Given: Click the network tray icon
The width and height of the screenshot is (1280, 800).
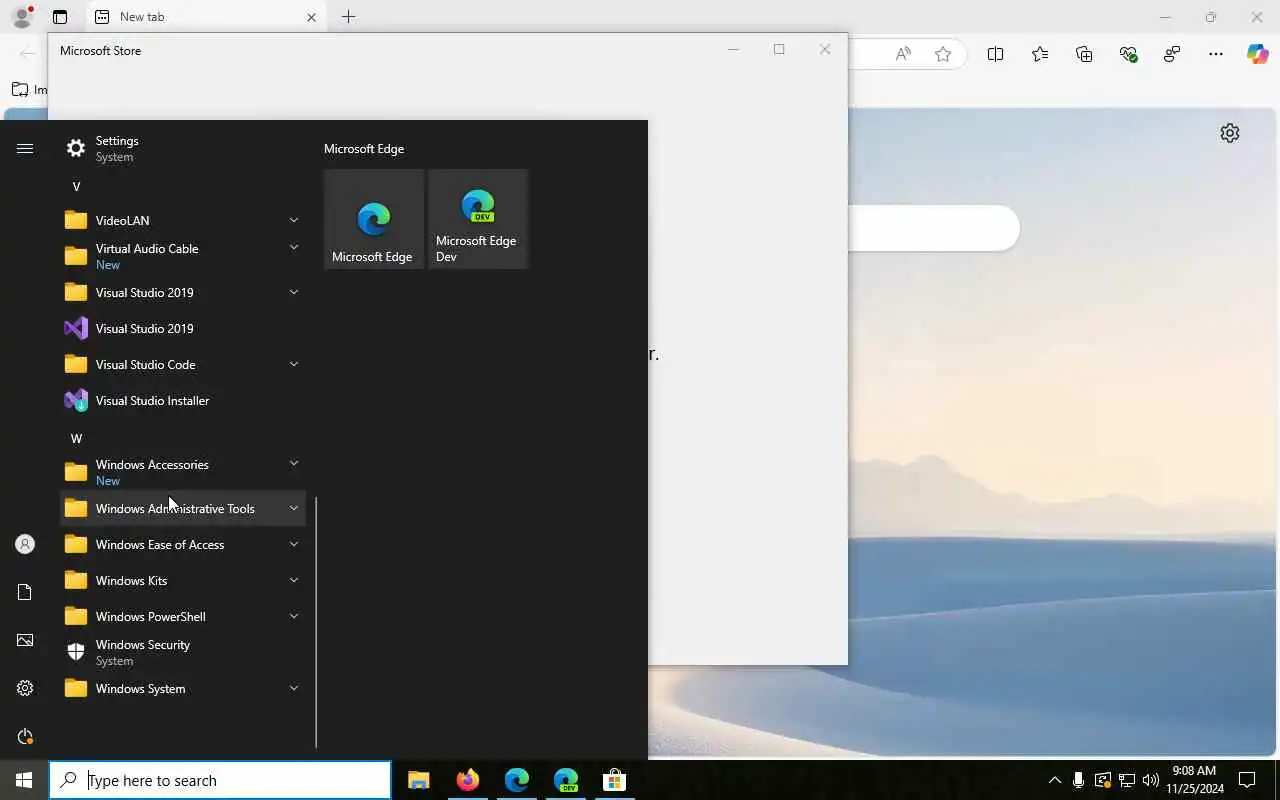Looking at the screenshot, I should click(1126, 780).
